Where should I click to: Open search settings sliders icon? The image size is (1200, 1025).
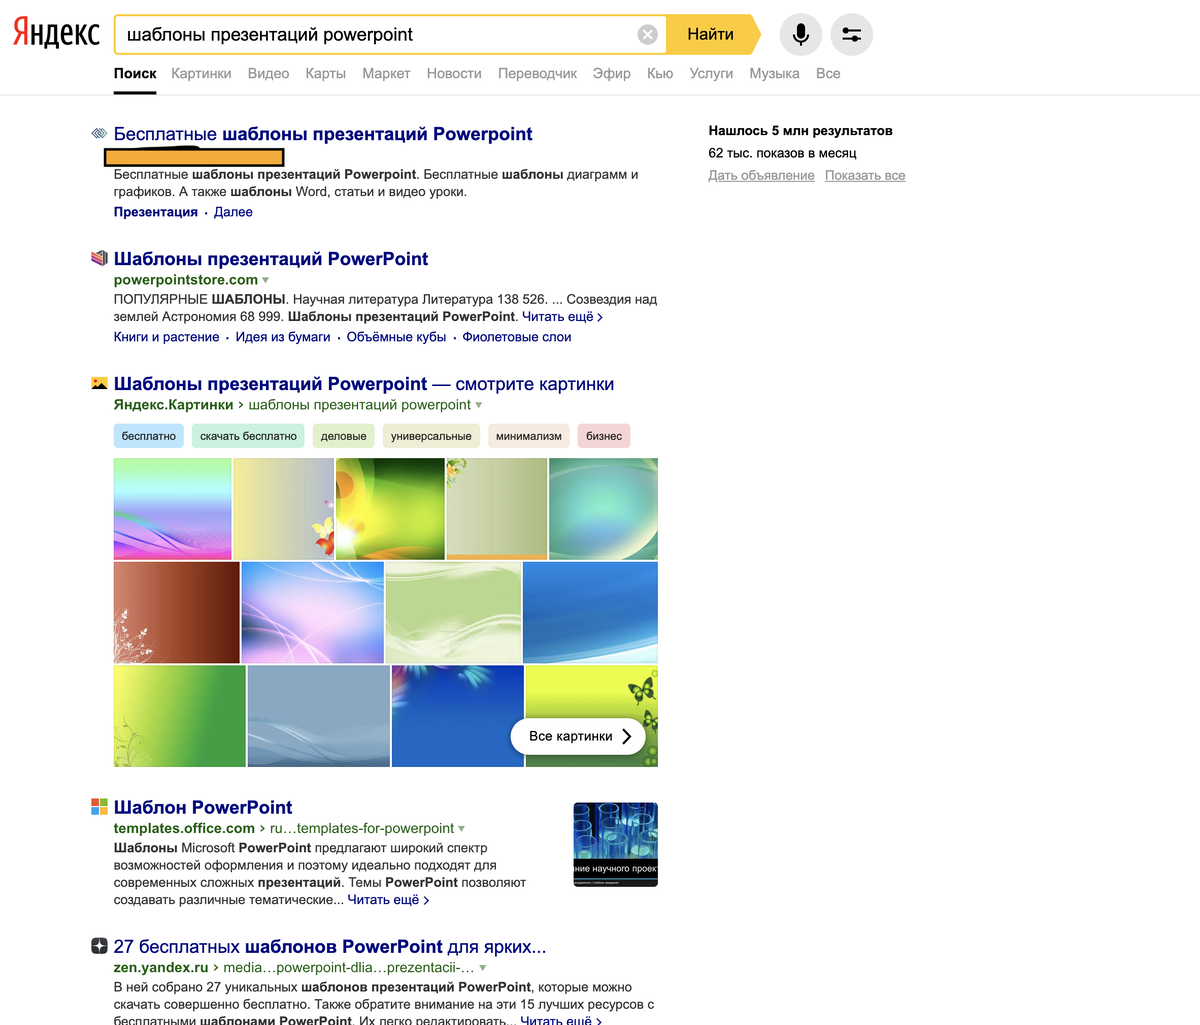click(x=852, y=35)
